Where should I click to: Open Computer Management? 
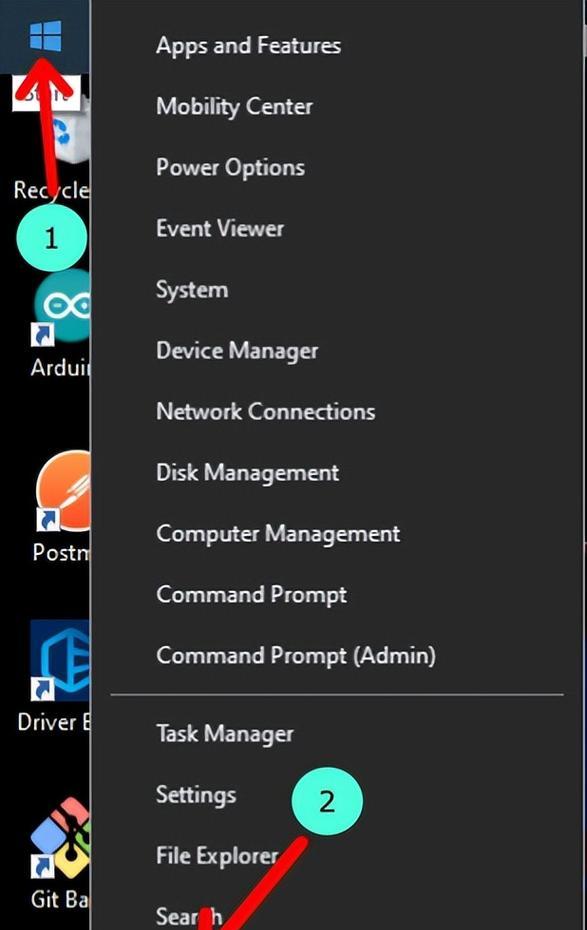(x=278, y=534)
